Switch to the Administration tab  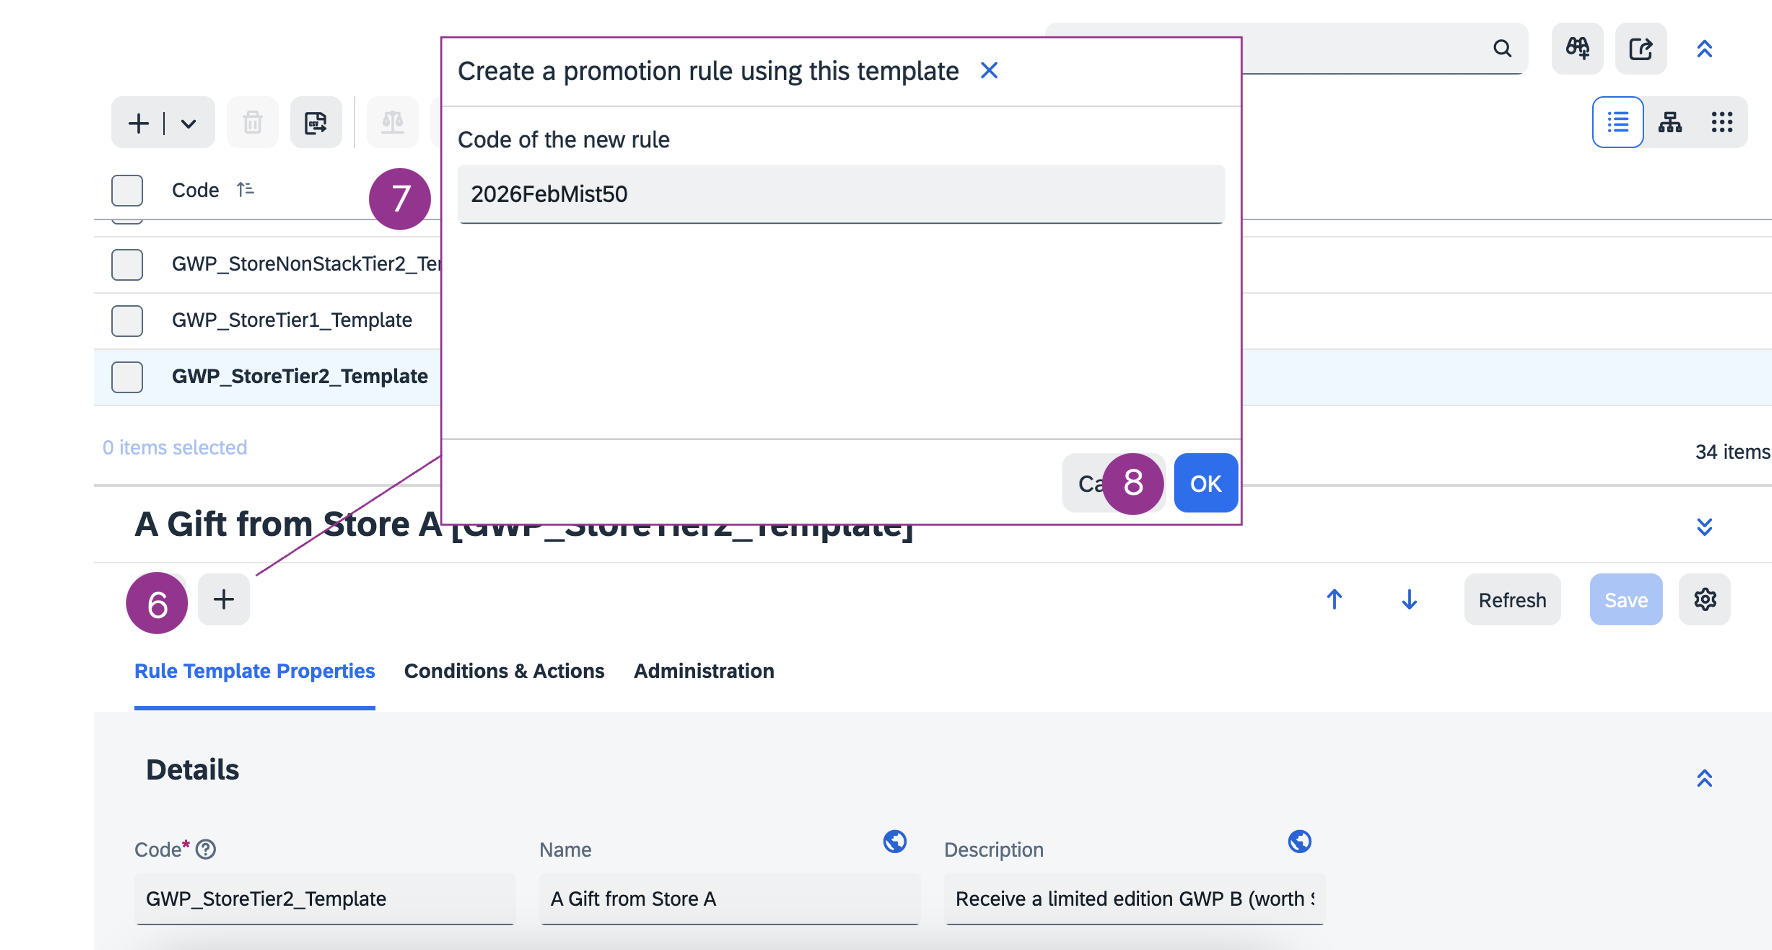[703, 671]
